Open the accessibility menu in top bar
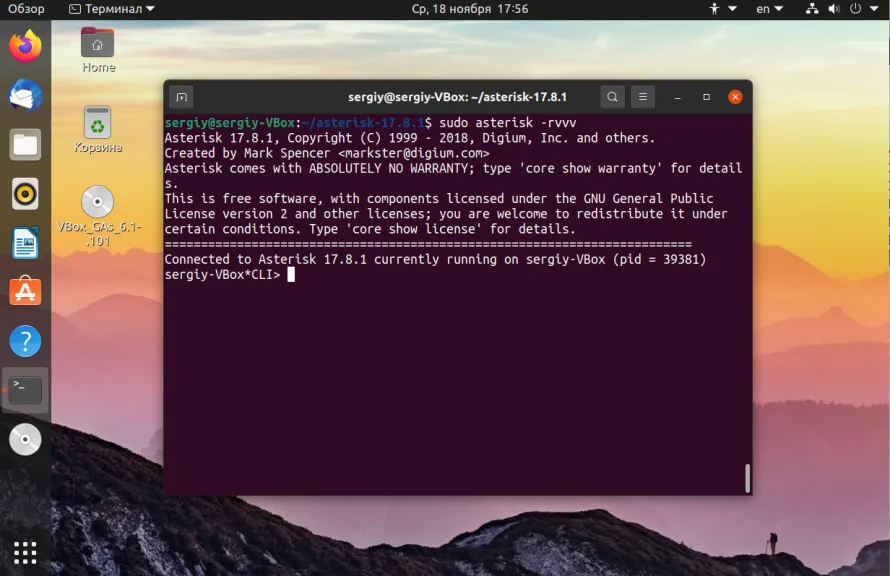This screenshot has width=890, height=576. [723, 9]
